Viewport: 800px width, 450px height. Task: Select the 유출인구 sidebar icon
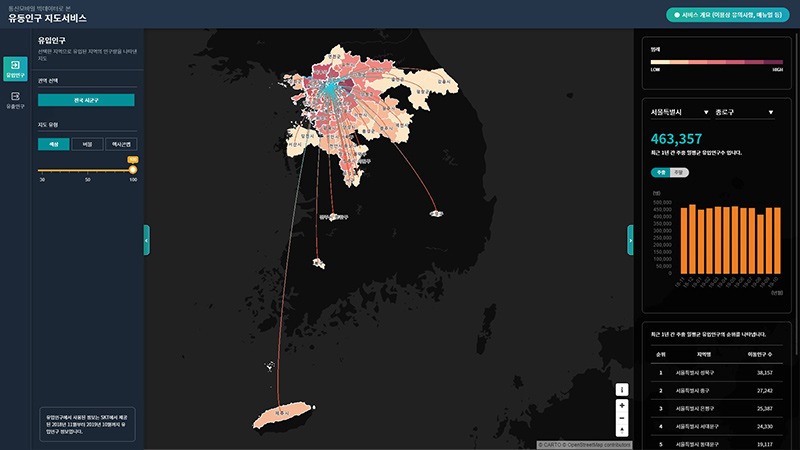tap(15, 99)
